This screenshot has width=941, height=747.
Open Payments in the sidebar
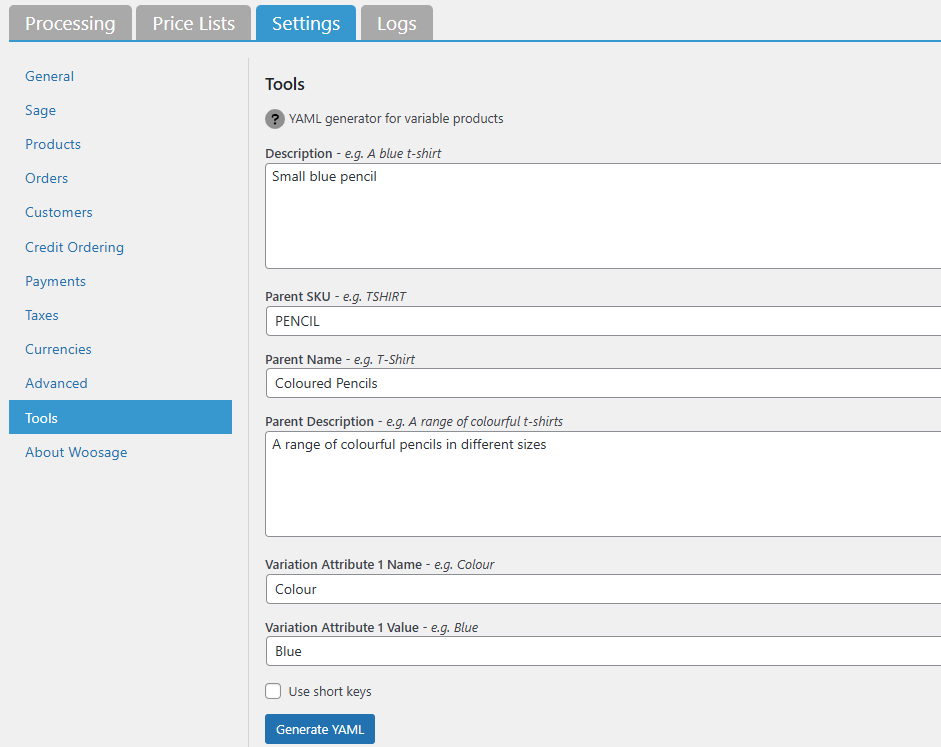56,281
